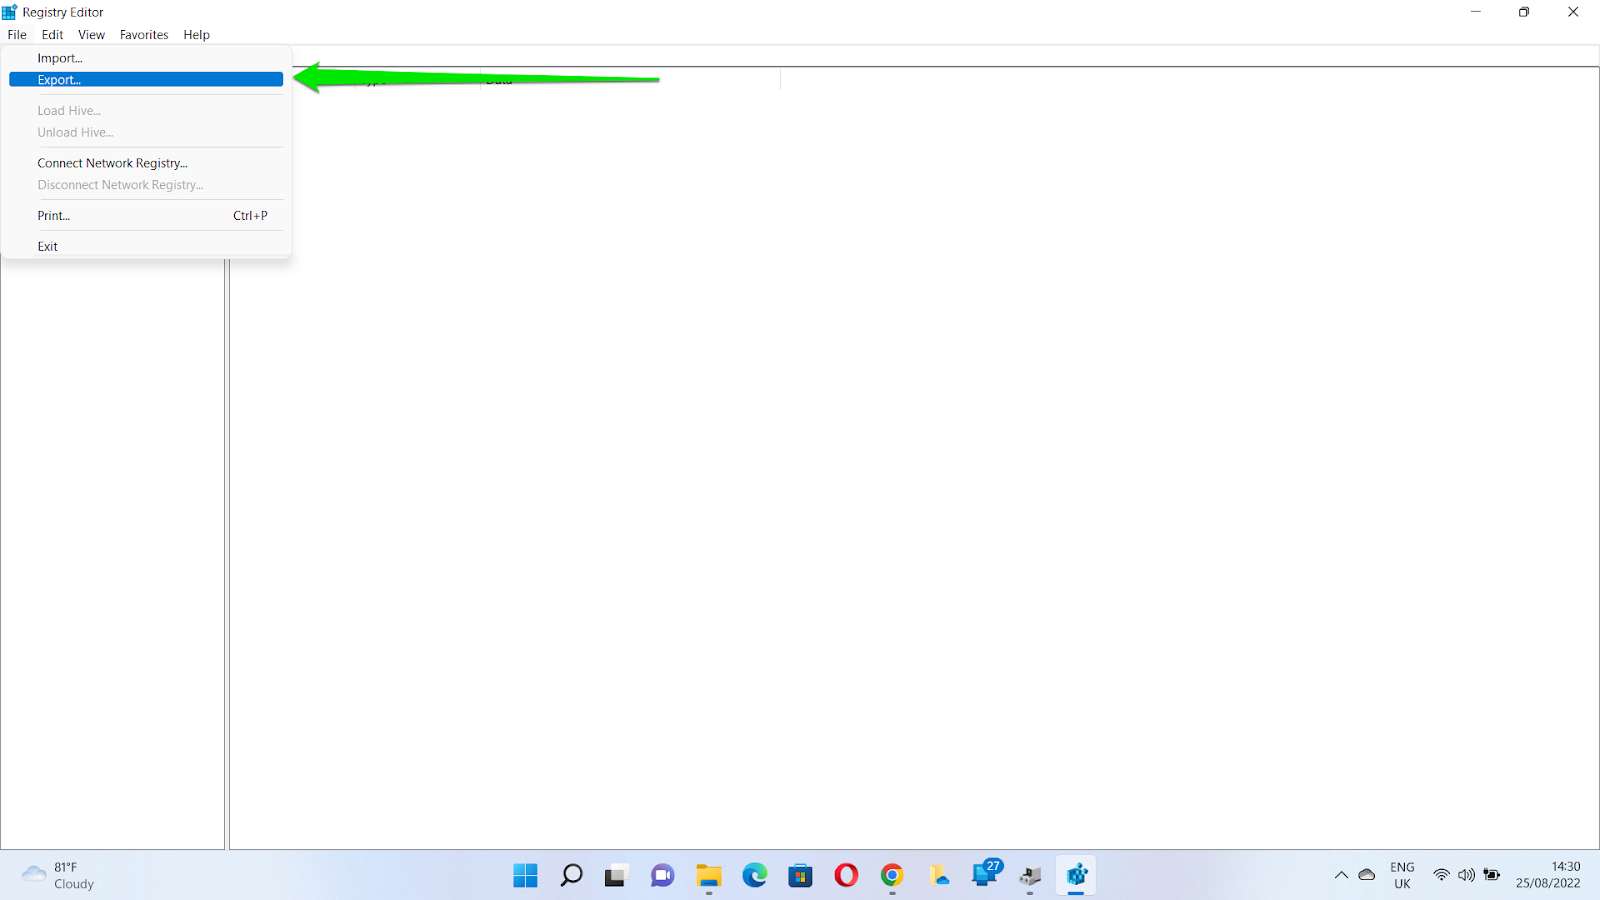Click the Registry Editor title bar icon
The image size is (1600, 900).
(x=10, y=12)
